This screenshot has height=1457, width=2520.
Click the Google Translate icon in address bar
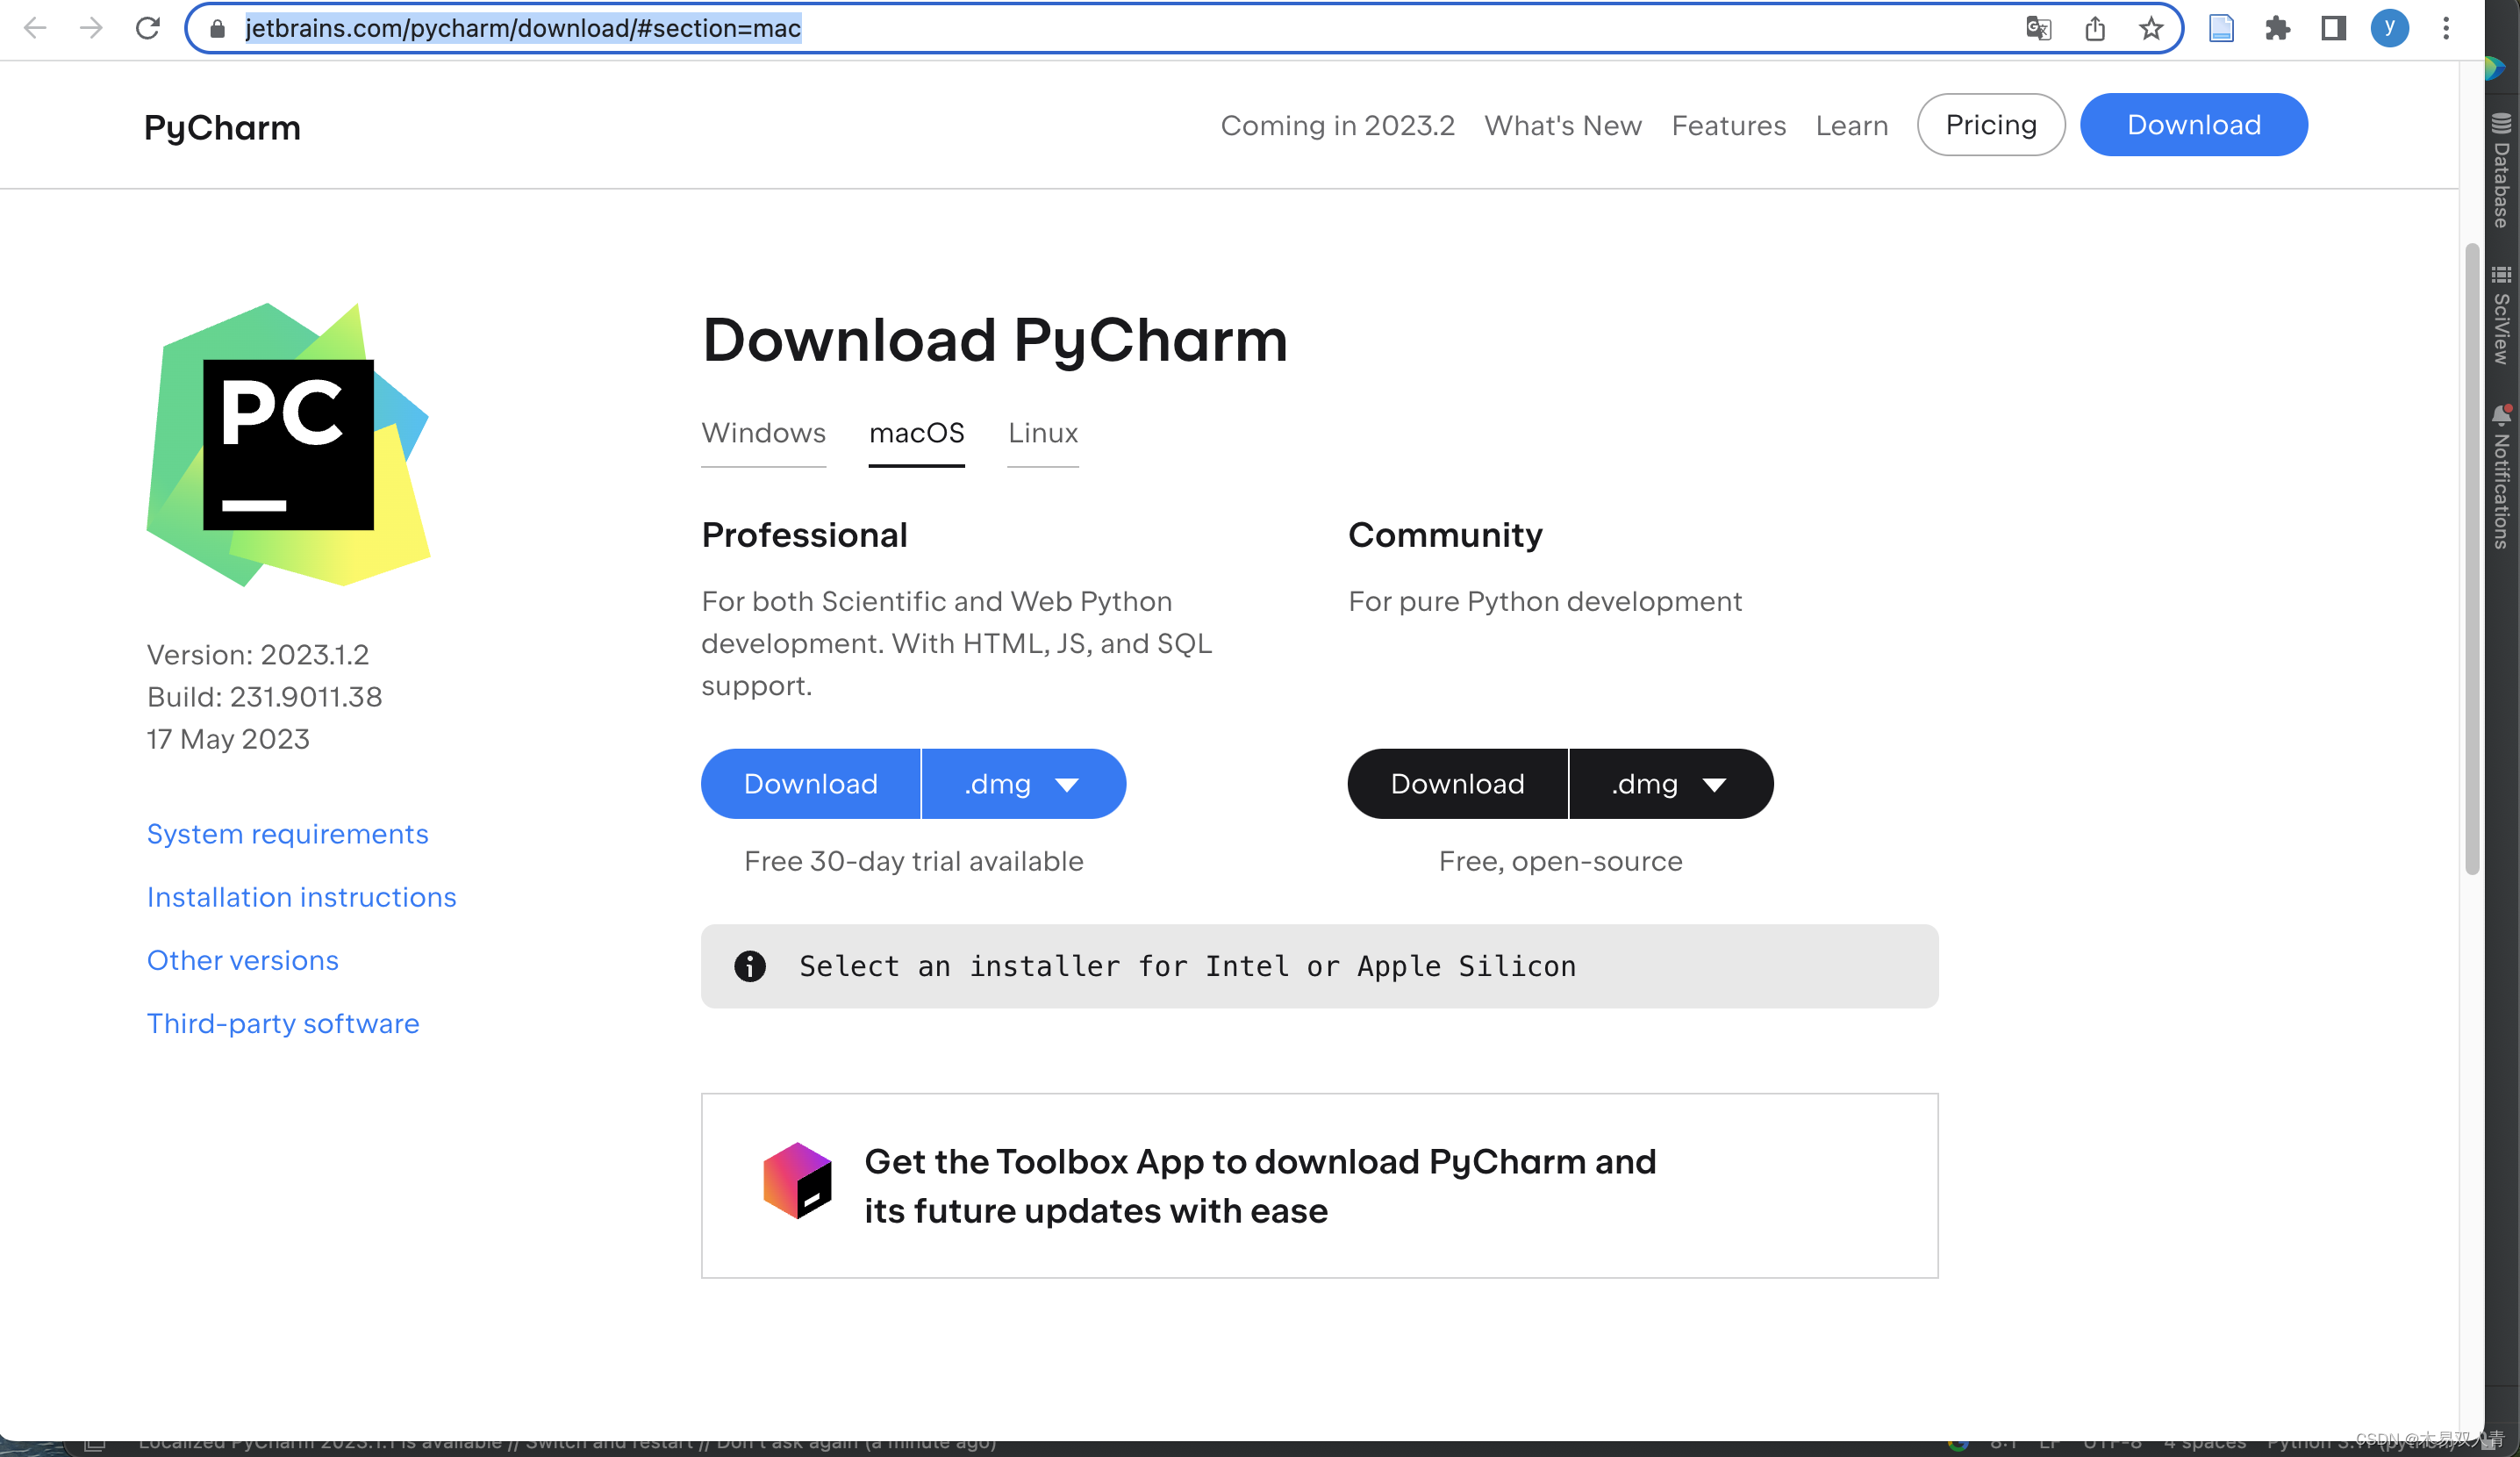click(2038, 28)
